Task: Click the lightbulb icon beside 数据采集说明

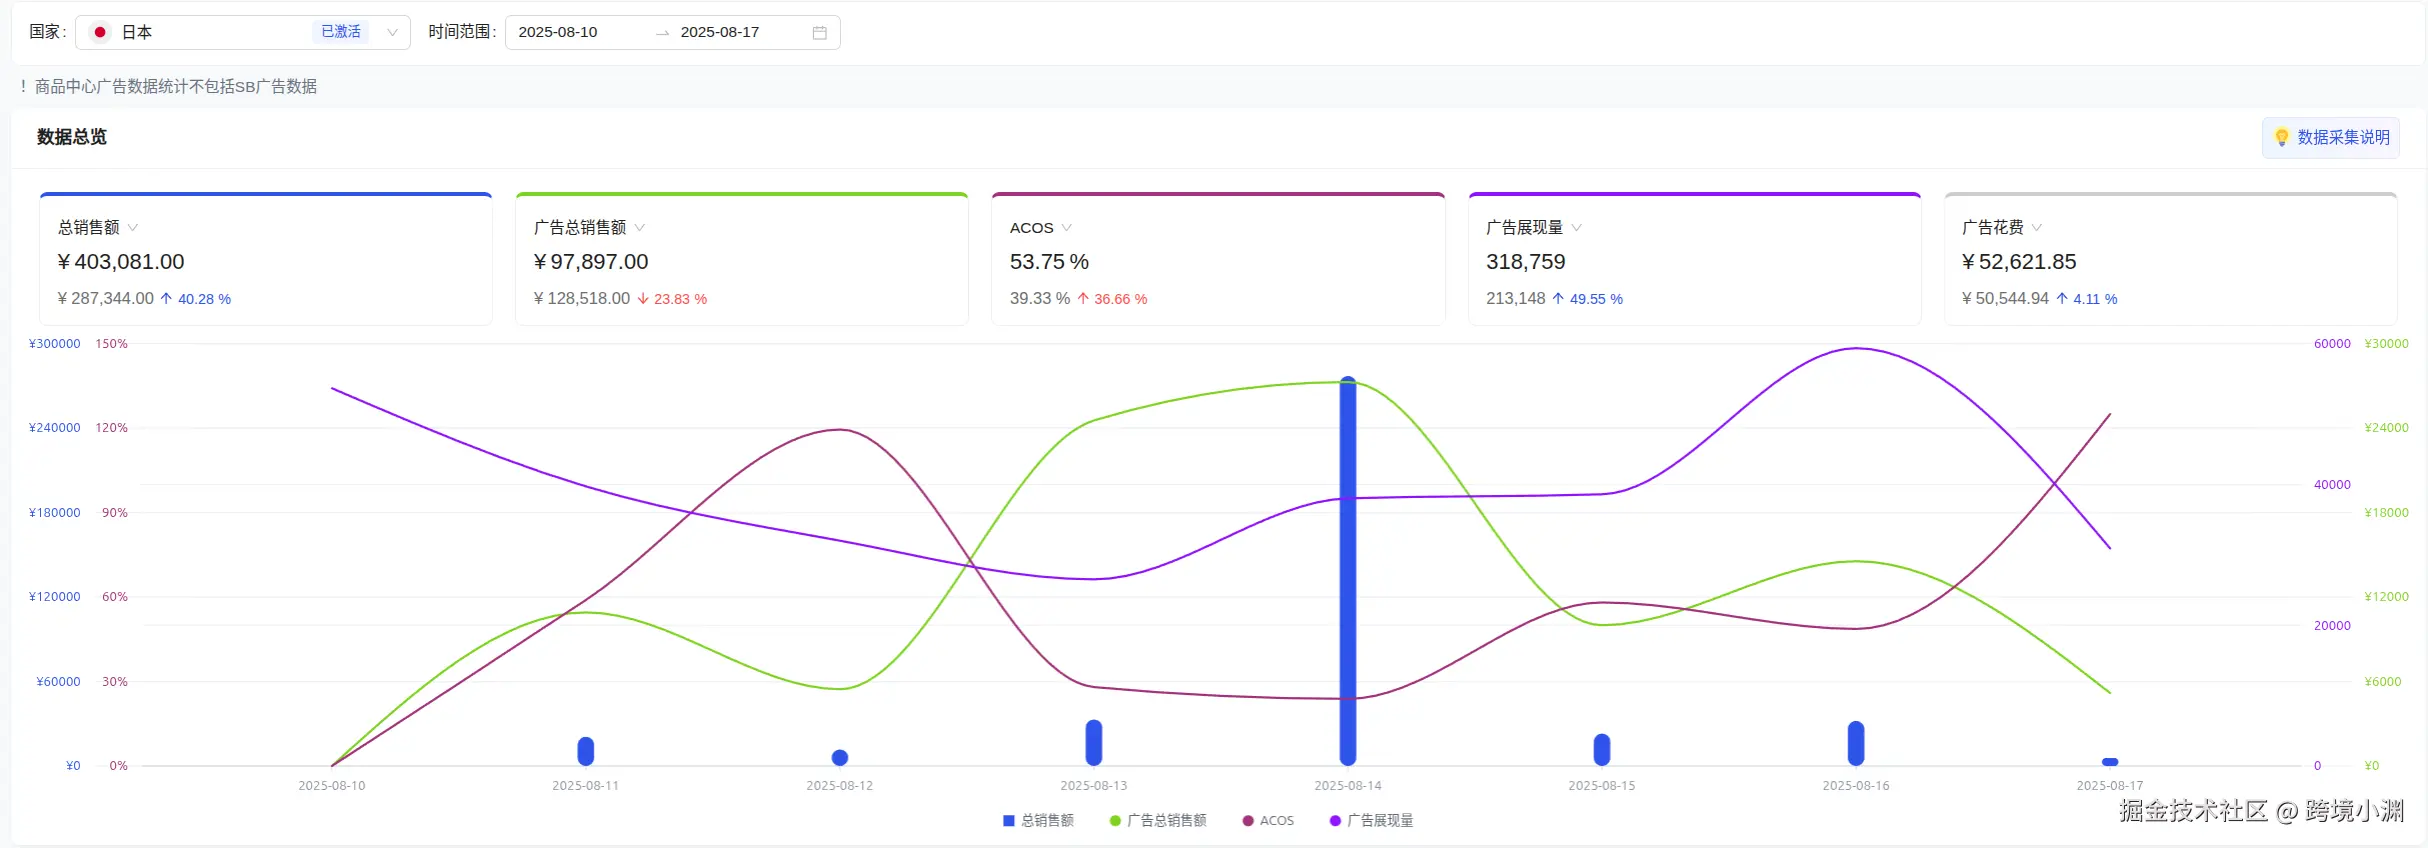Action: [x=2281, y=137]
